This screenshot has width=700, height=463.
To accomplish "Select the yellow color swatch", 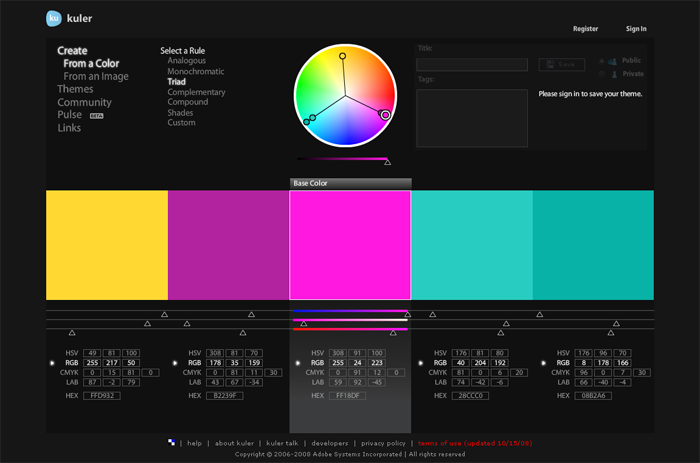I will [107, 245].
